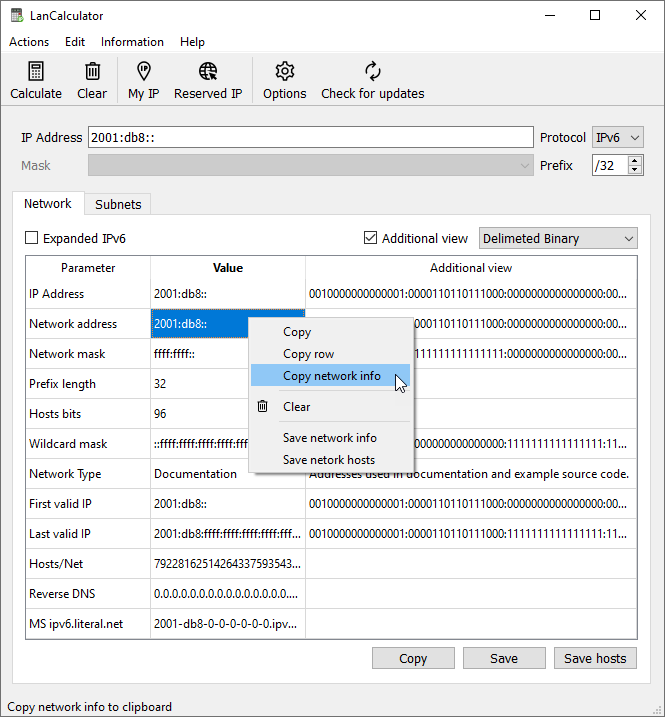
Task: Click the window resize grip in status bar
Action: pos(657,709)
